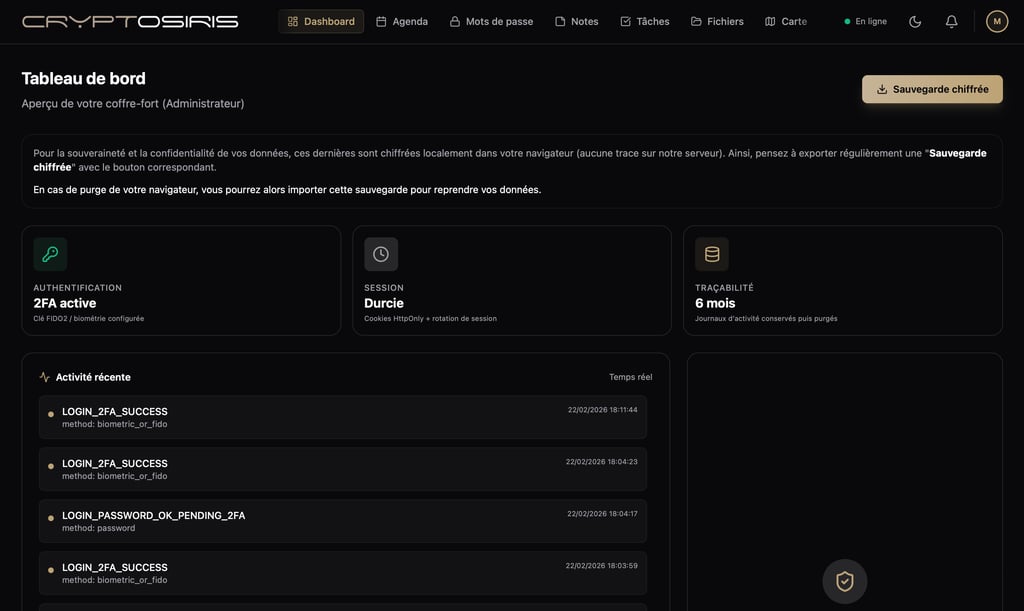Click the database traceability icon
The width and height of the screenshot is (1024, 611).
(x=712, y=254)
